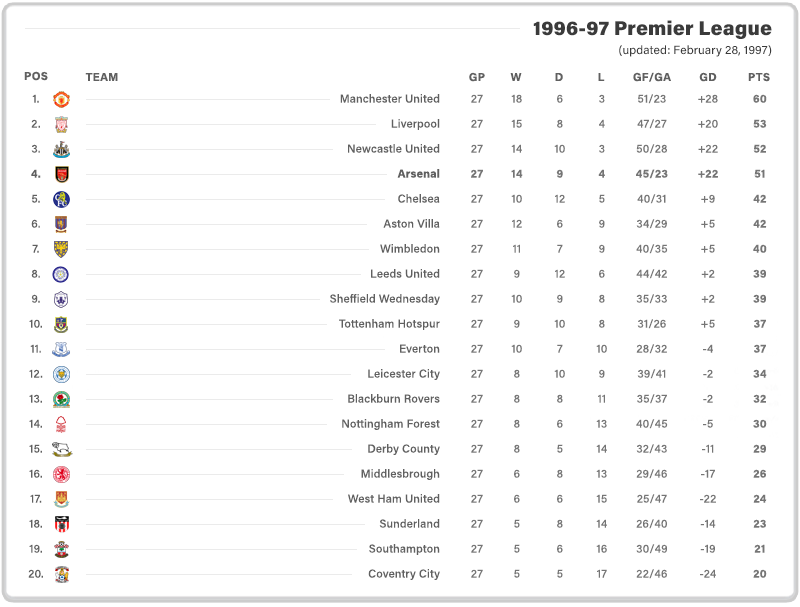Open the Tottenham Hotspur team name
The image size is (800, 607).
[x=389, y=324]
